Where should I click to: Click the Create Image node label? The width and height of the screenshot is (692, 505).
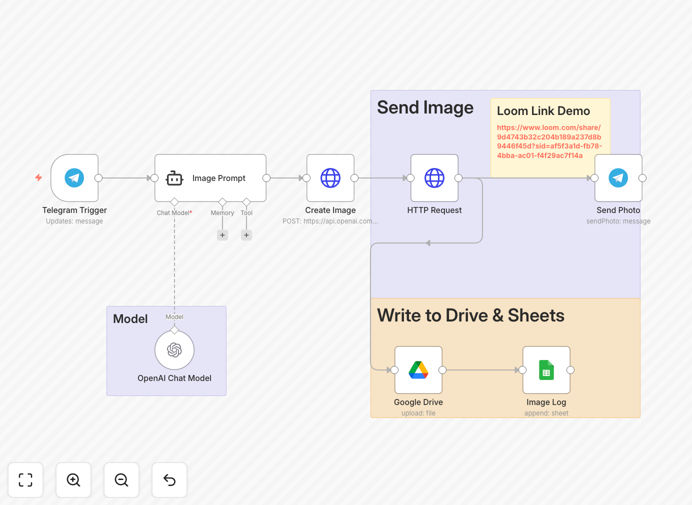click(331, 210)
